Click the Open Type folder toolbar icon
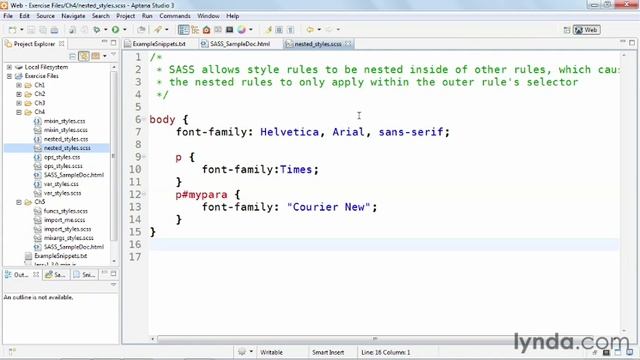The height and width of the screenshot is (360, 640). point(141,30)
